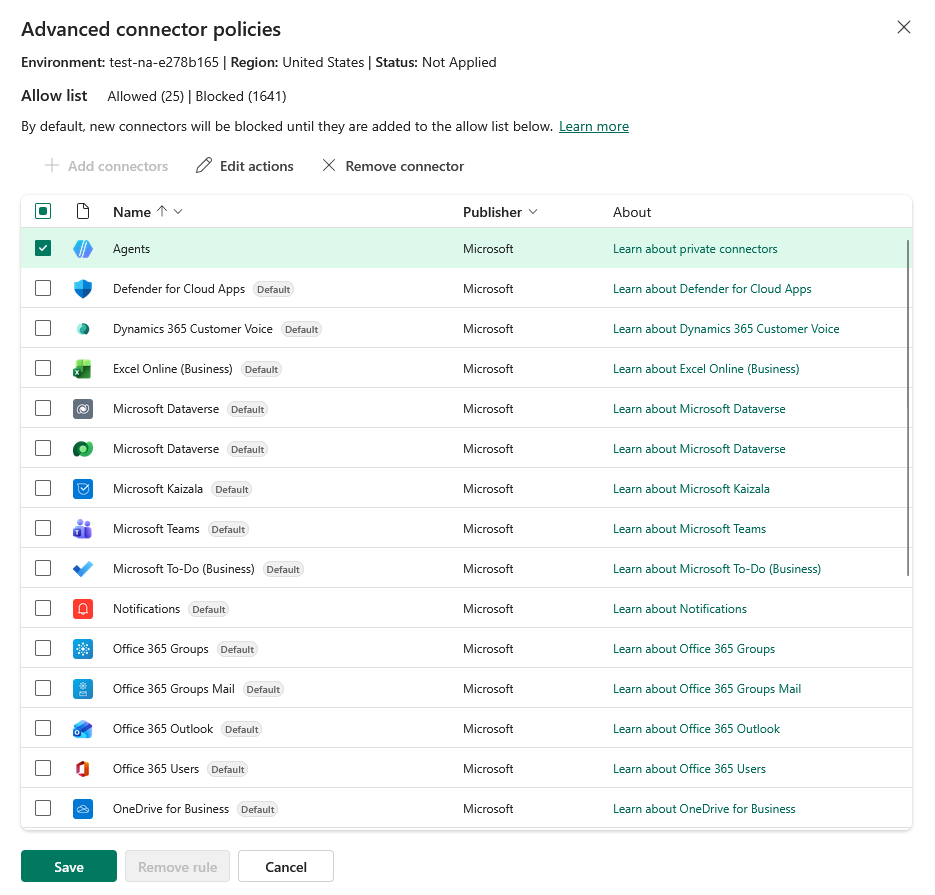Check the Microsoft Kaizala row checkbox
Screen dimensions: 935x895
tap(43, 488)
